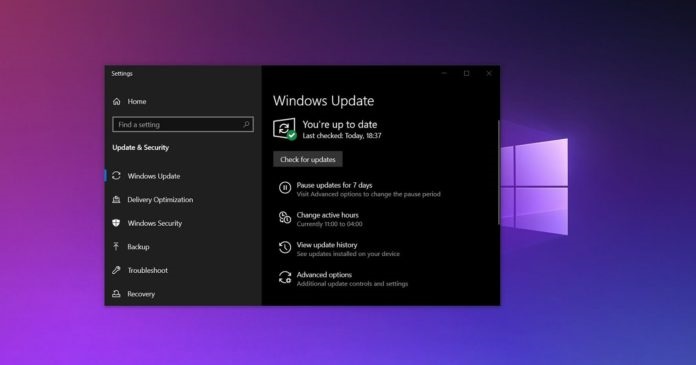Click the Delivery Optimization icon
This screenshot has height=365, width=696.
pyautogui.click(x=116, y=199)
